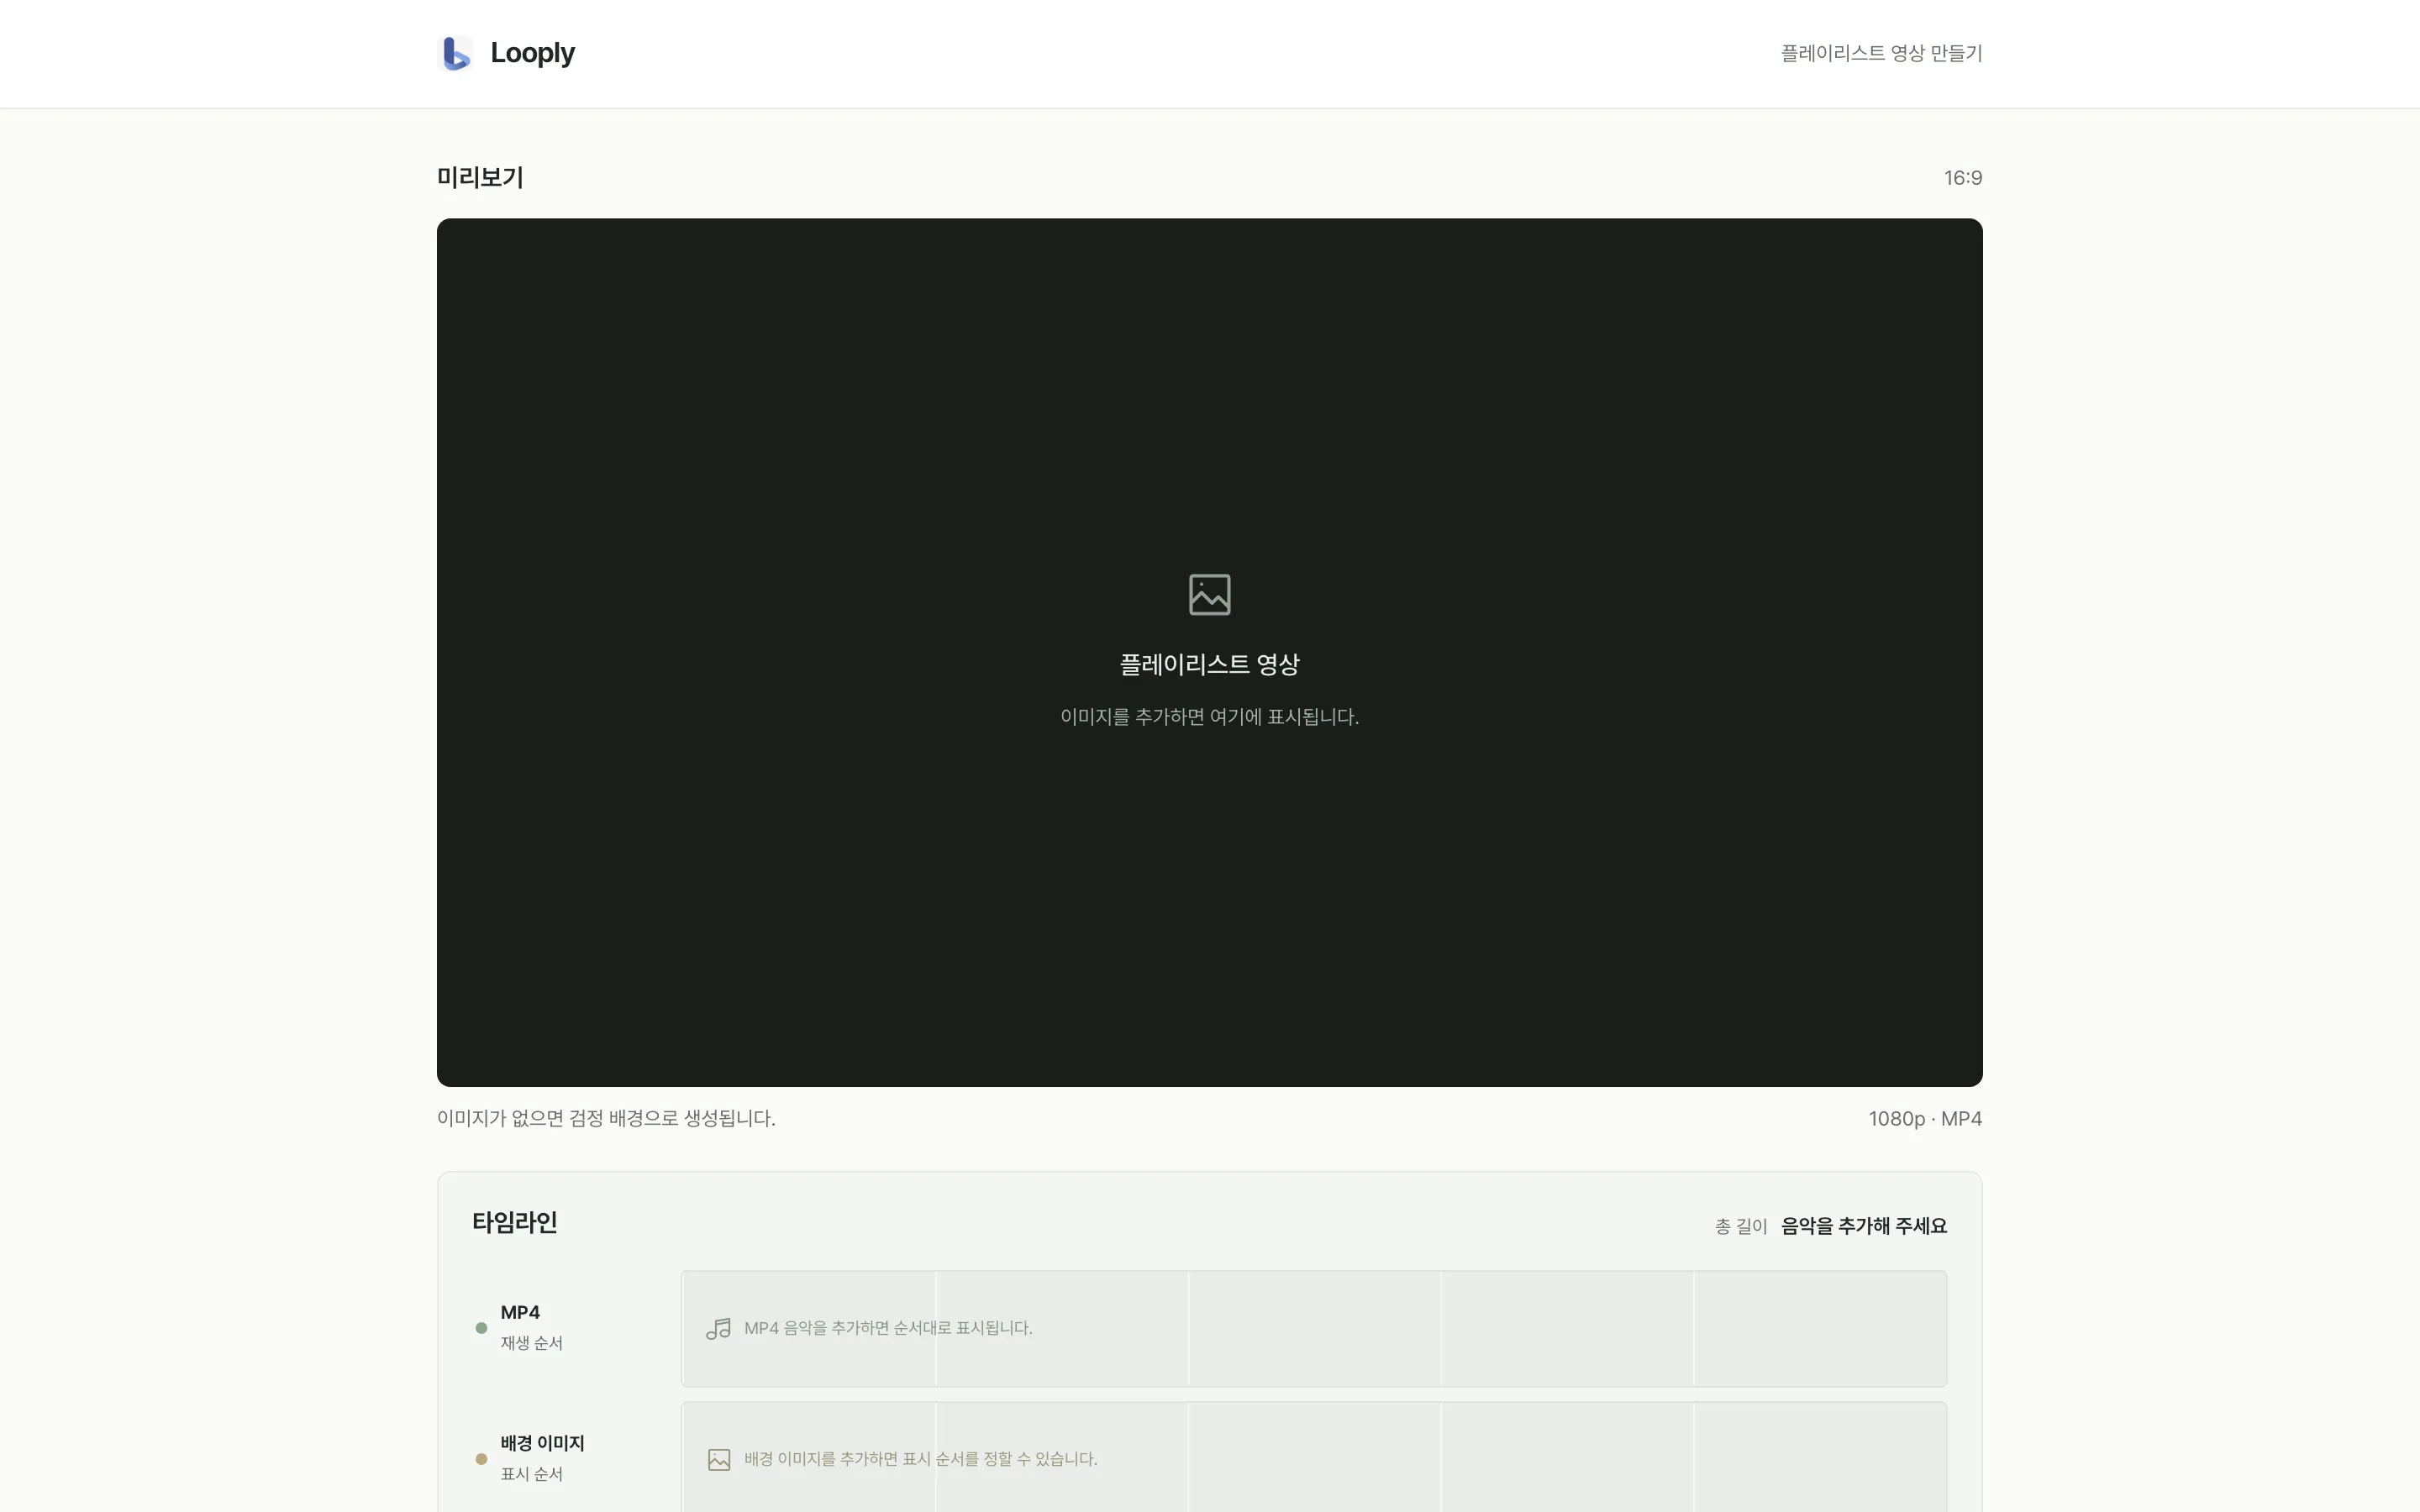
Task: Select the 배경 이미지 표시 순서 track label
Action: point(542,1458)
